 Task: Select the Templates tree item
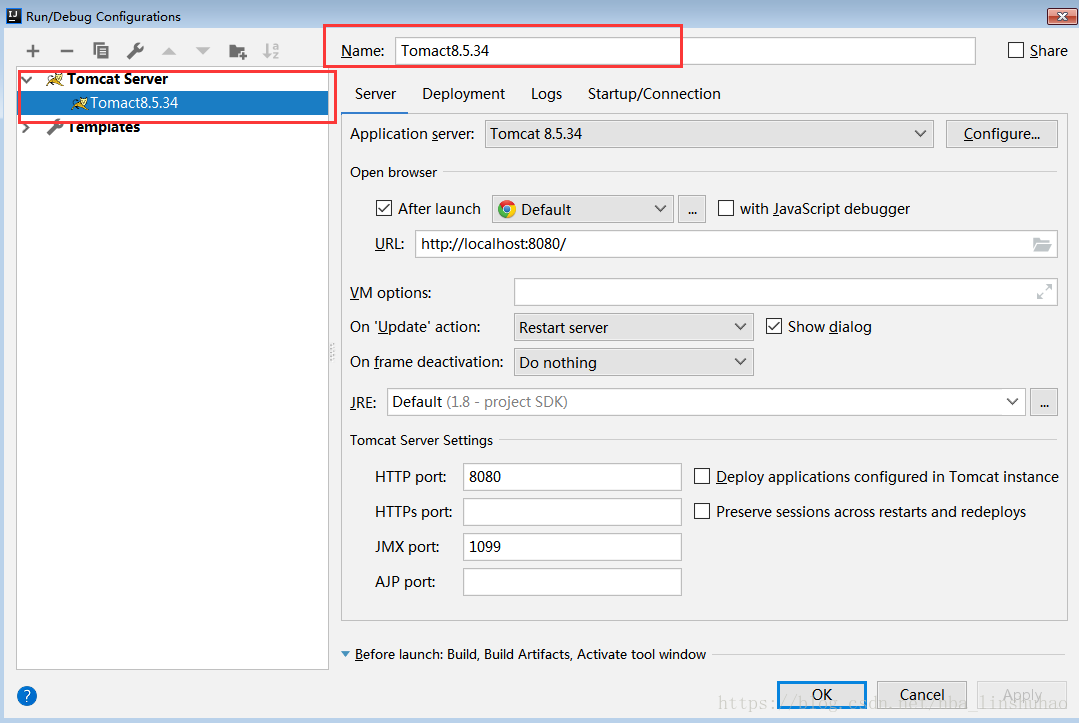pyautogui.click(x=103, y=127)
